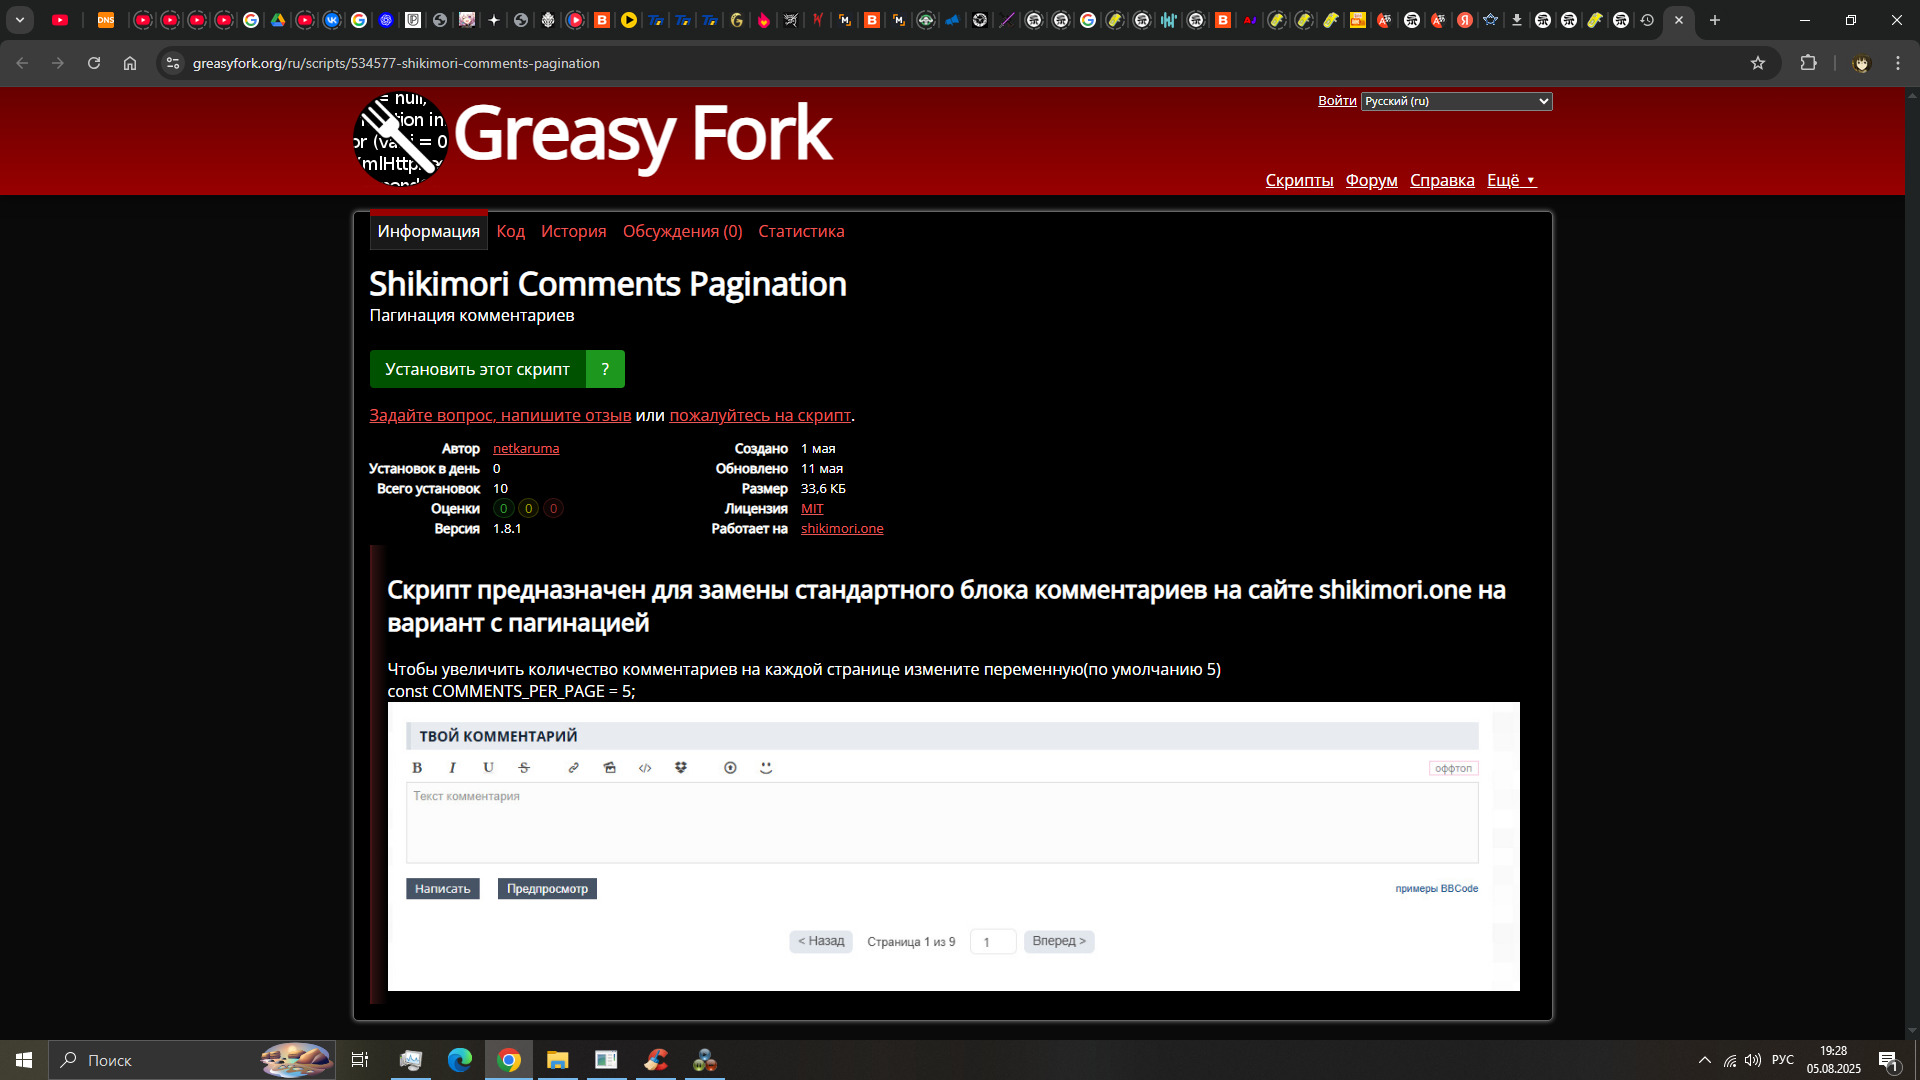Open author netkaruma profile link
Image resolution: width=1920 pixels, height=1080 pixels.
[526, 448]
